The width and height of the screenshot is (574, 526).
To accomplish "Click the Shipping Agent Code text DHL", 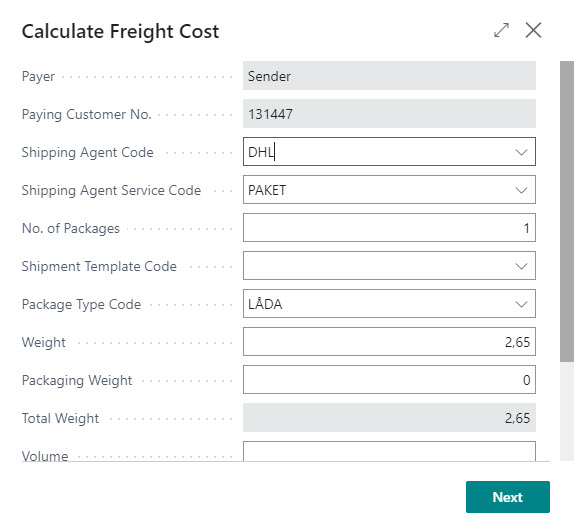I will click(261, 152).
